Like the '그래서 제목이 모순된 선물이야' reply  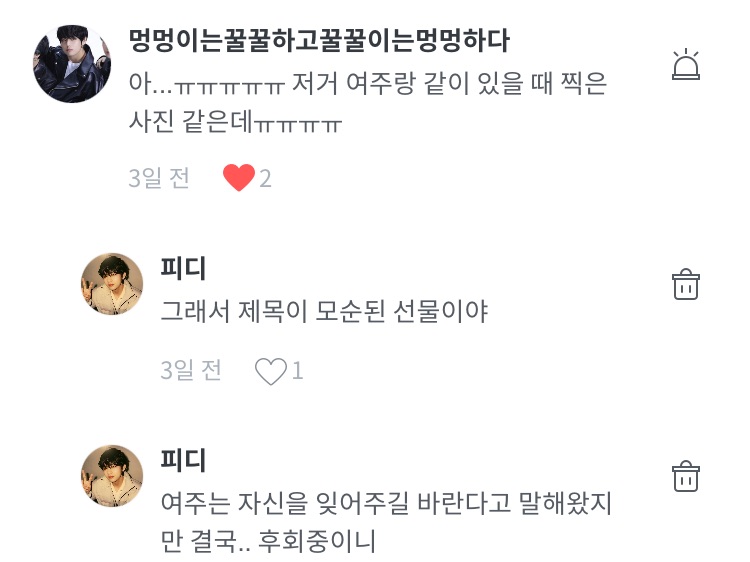pyautogui.click(x=270, y=372)
